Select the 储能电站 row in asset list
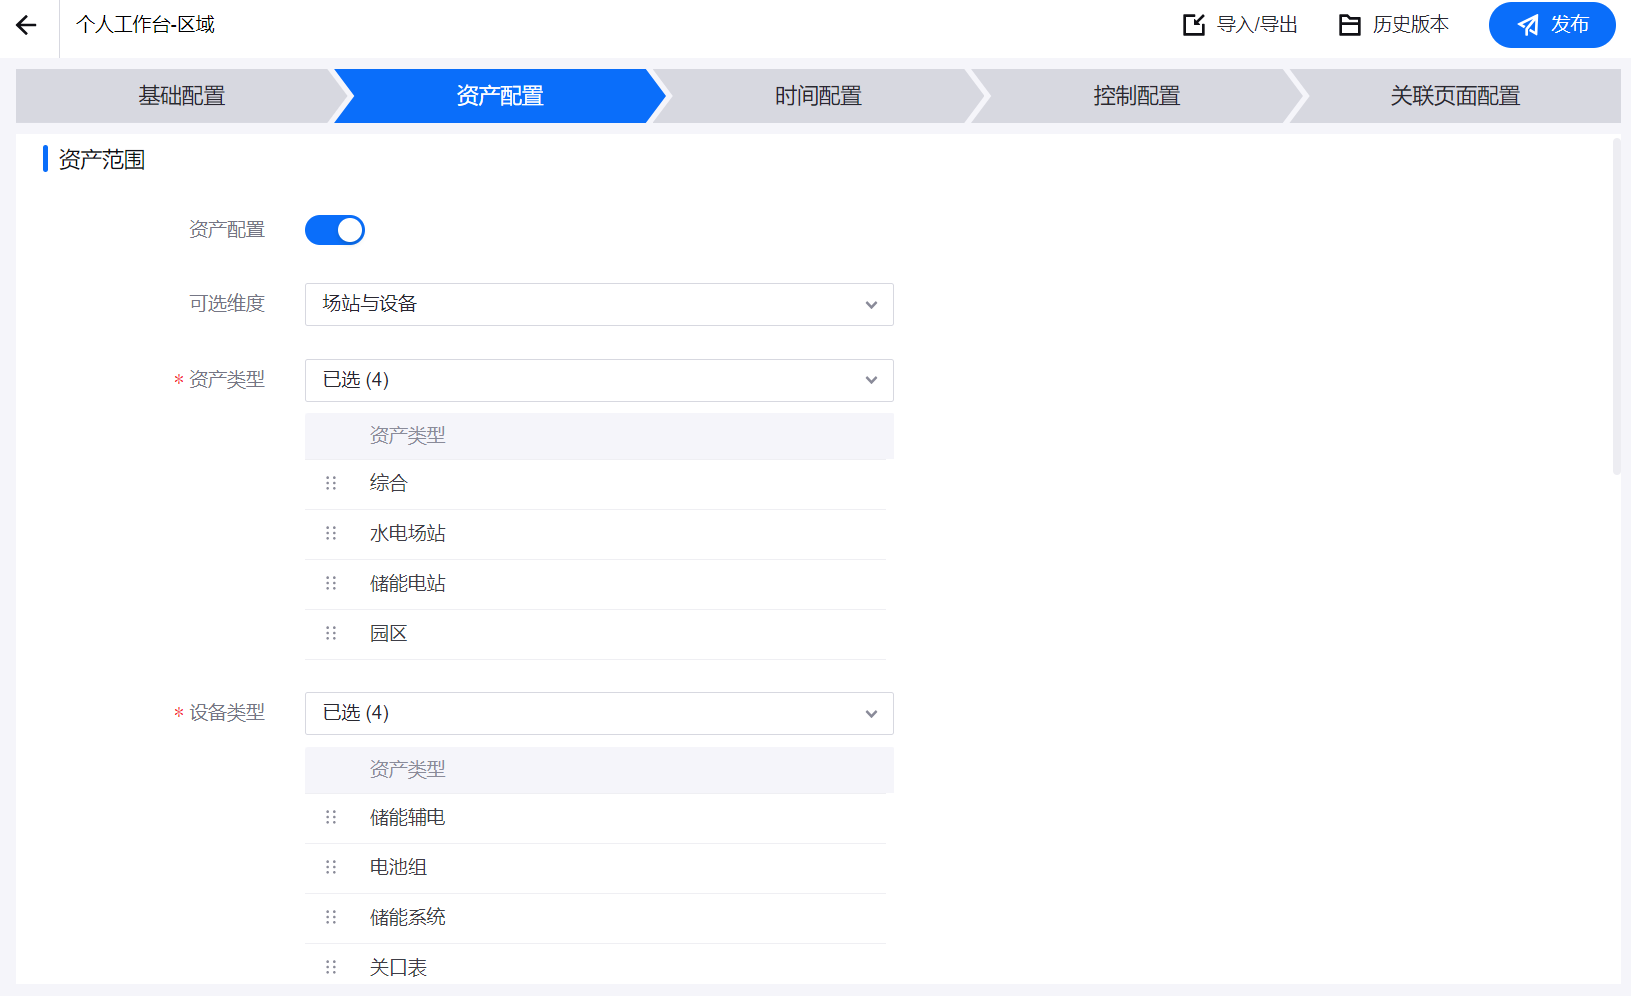 [407, 583]
